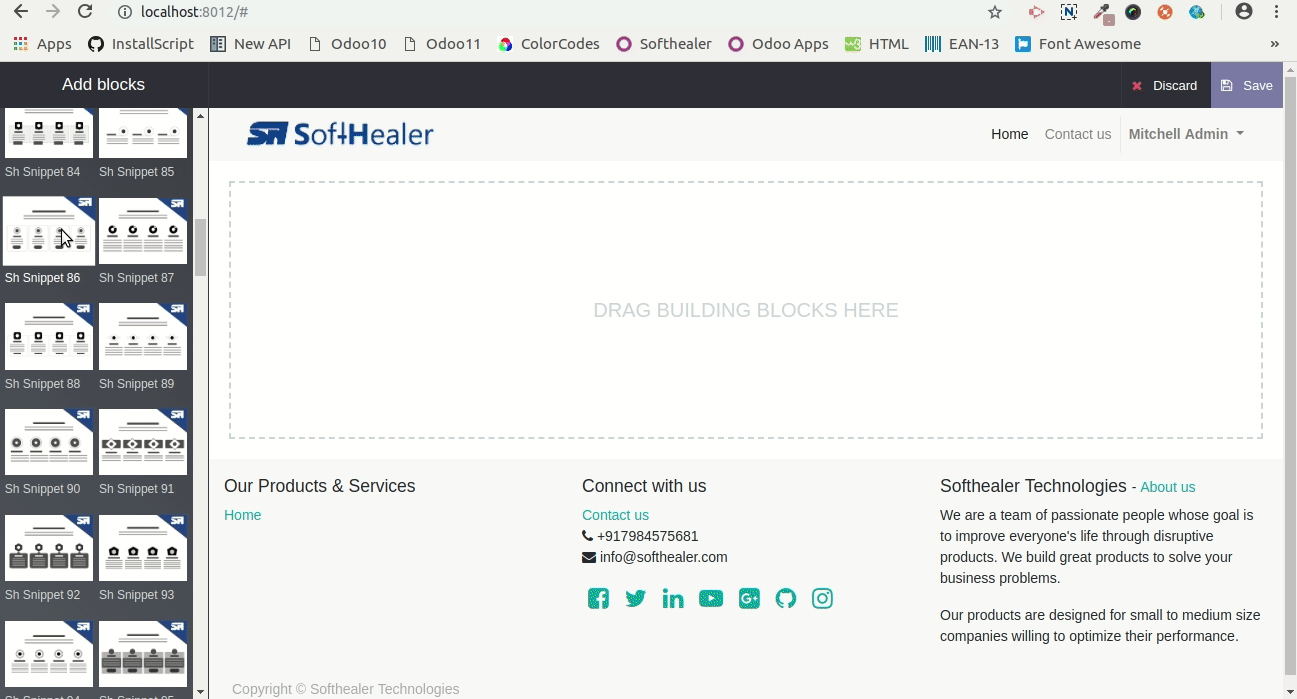1297x699 pixels.
Task: Click the info@softhealer.com email text
Action: [663, 557]
